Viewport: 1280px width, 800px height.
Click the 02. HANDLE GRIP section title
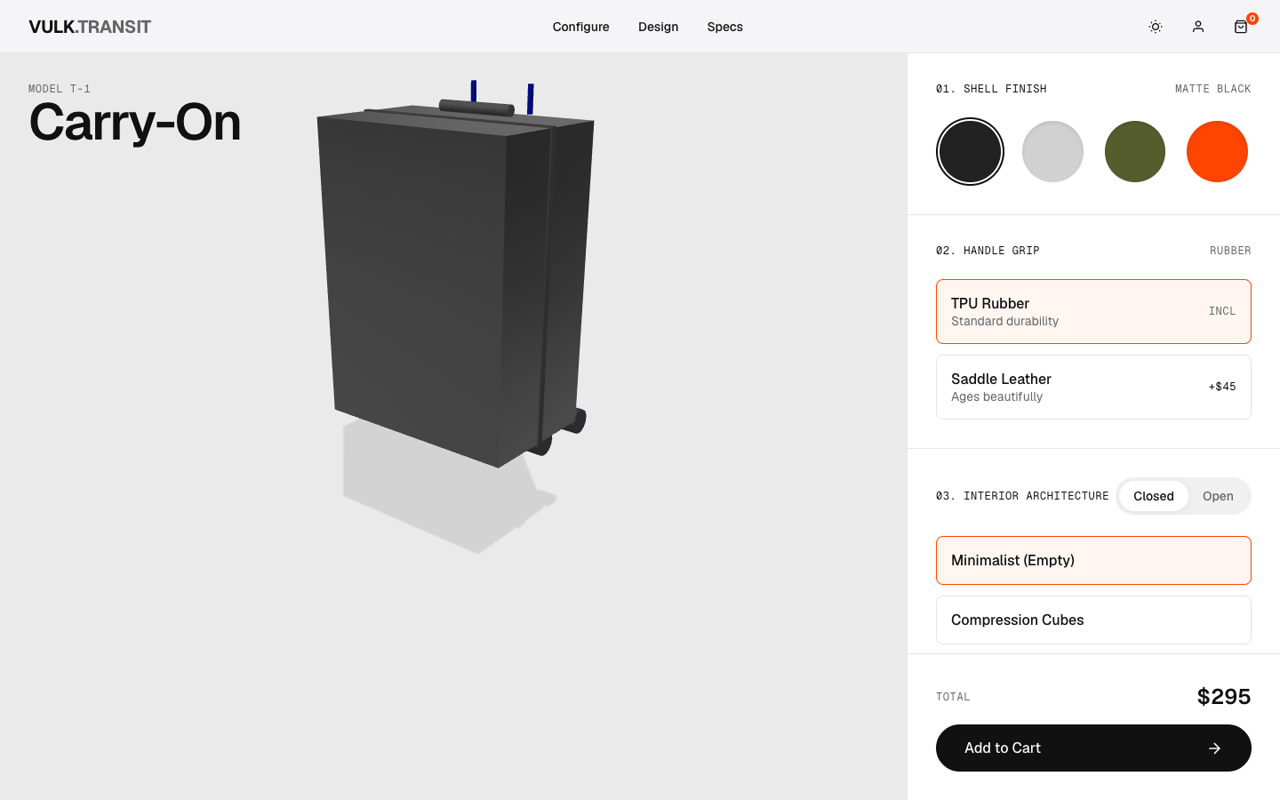coord(987,251)
